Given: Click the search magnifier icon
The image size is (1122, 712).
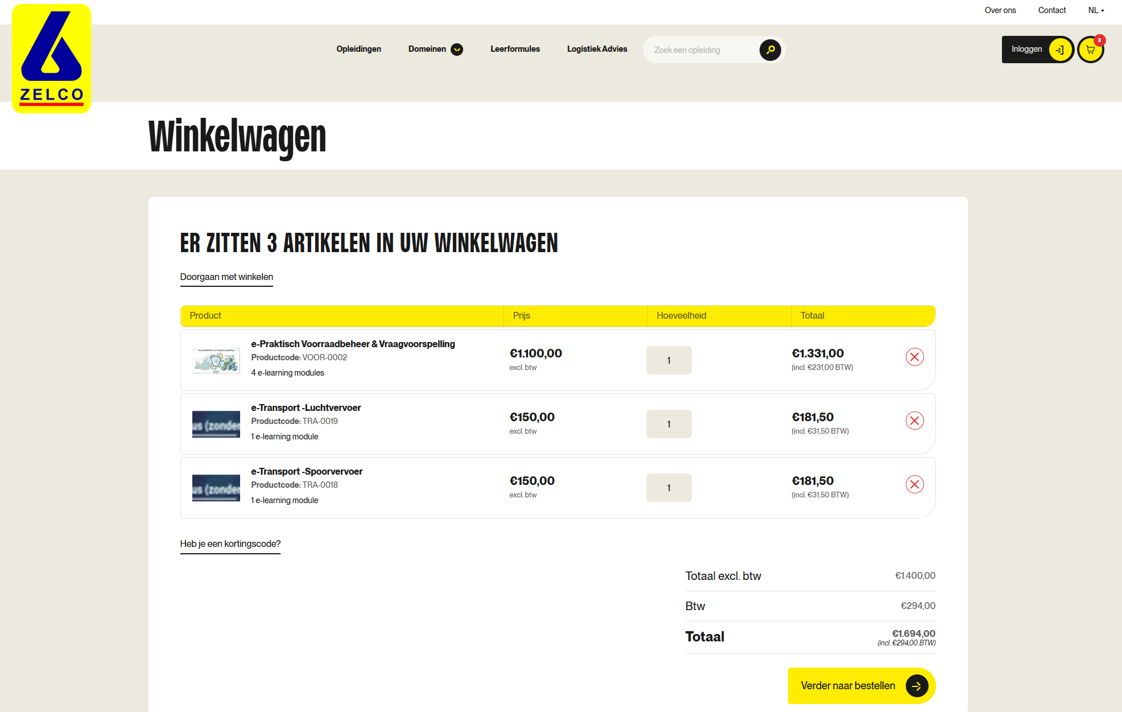Looking at the screenshot, I should tap(770, 50).
